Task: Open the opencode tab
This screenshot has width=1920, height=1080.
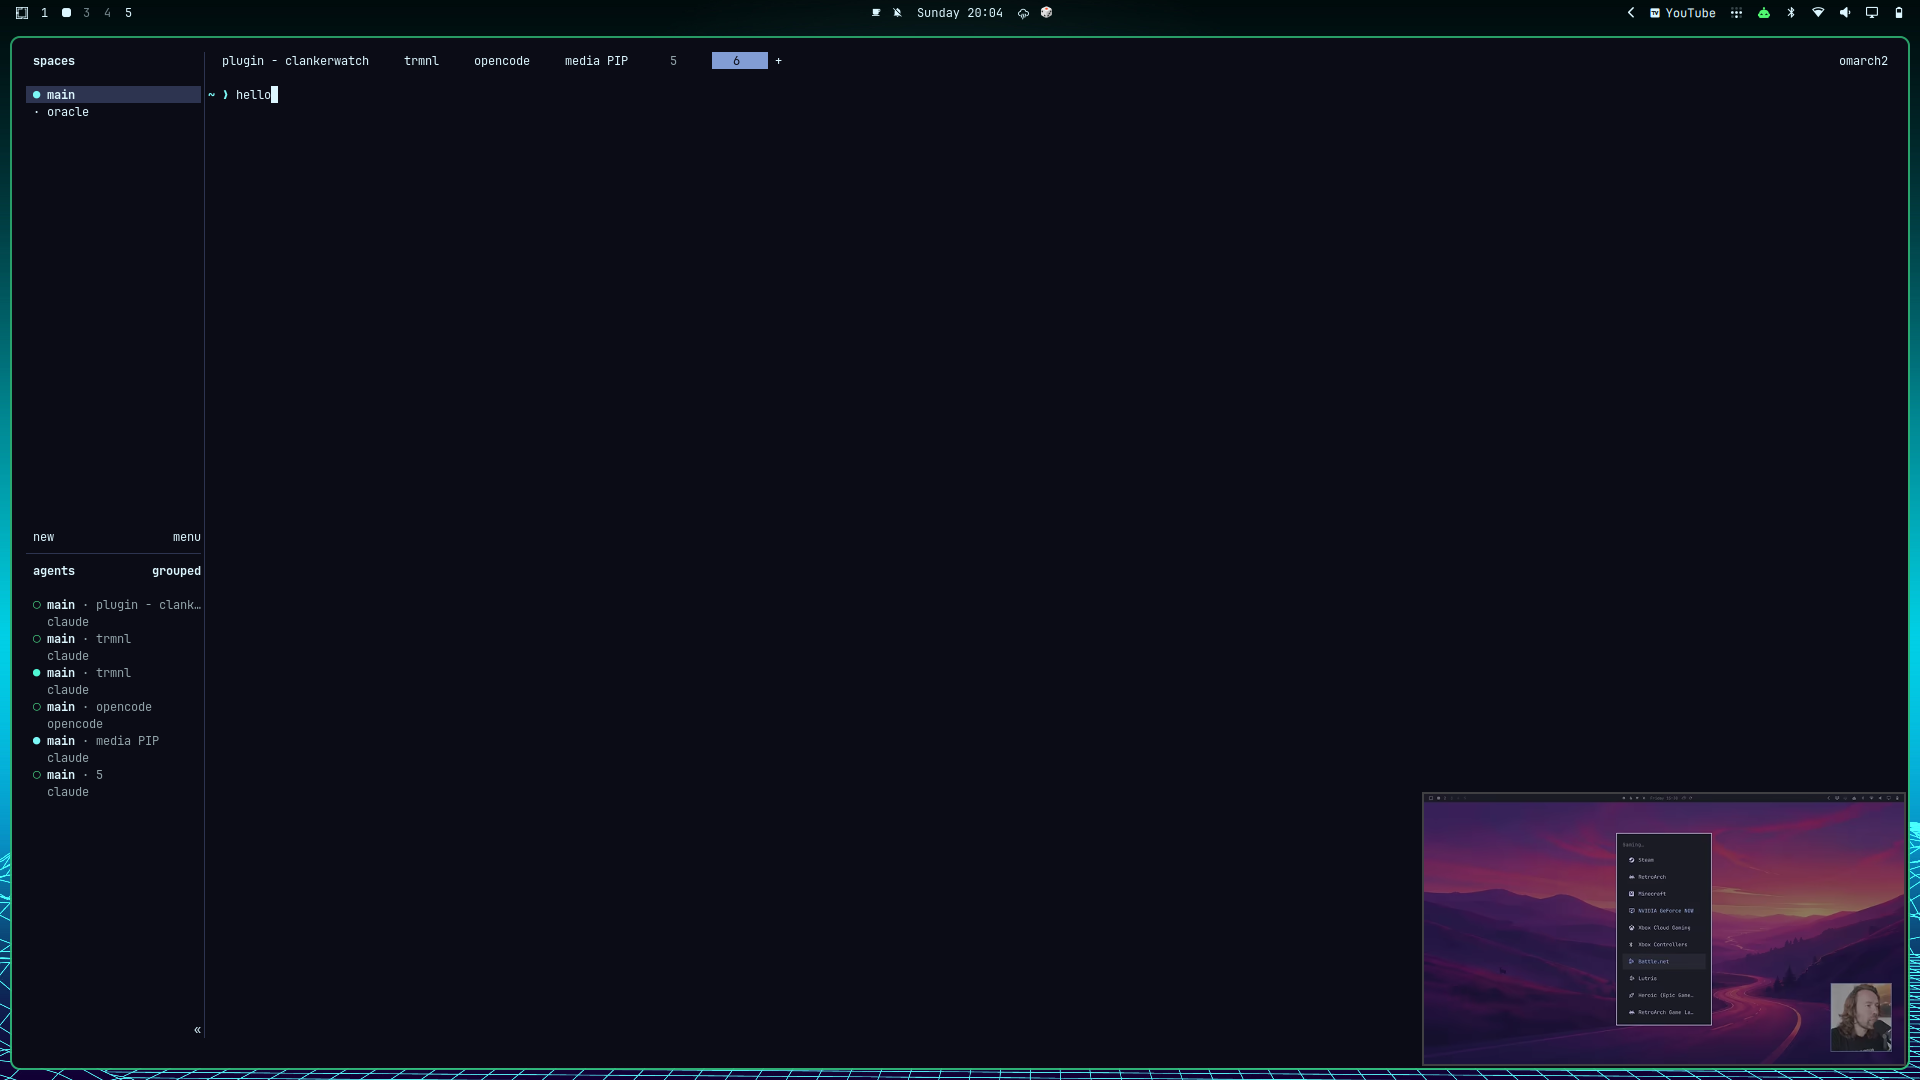Action: point(502,61)
